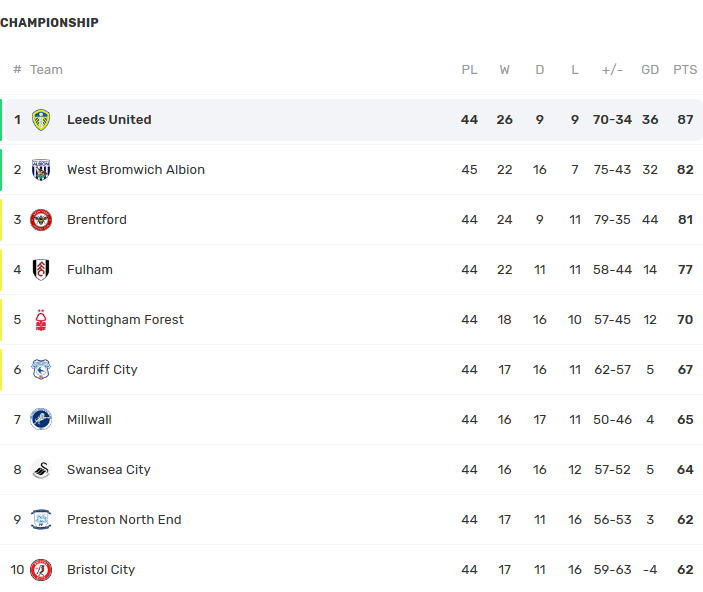This screenshot has width=703, height=592.
Task: Open the Leeds United team link
Action: point(109,120)
